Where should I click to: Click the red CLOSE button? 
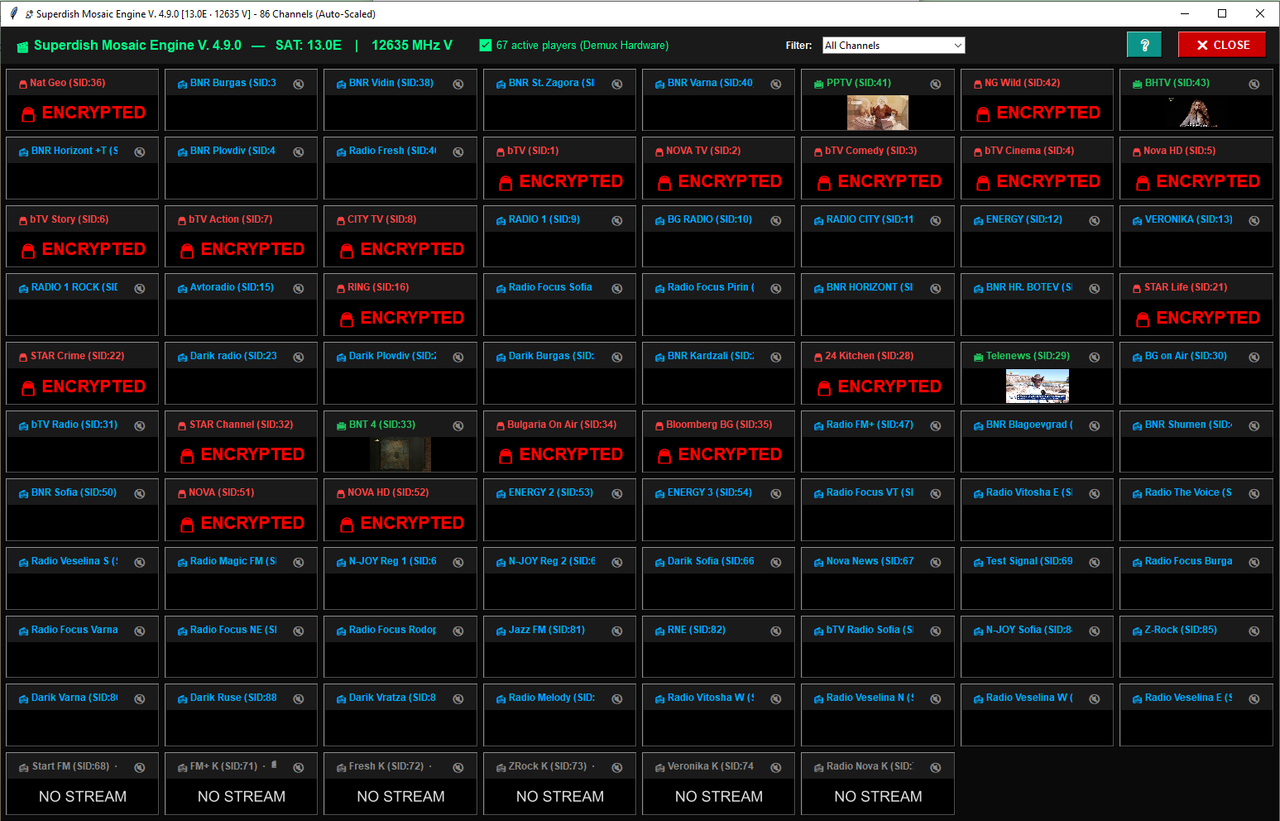(x=1222, y=45)
